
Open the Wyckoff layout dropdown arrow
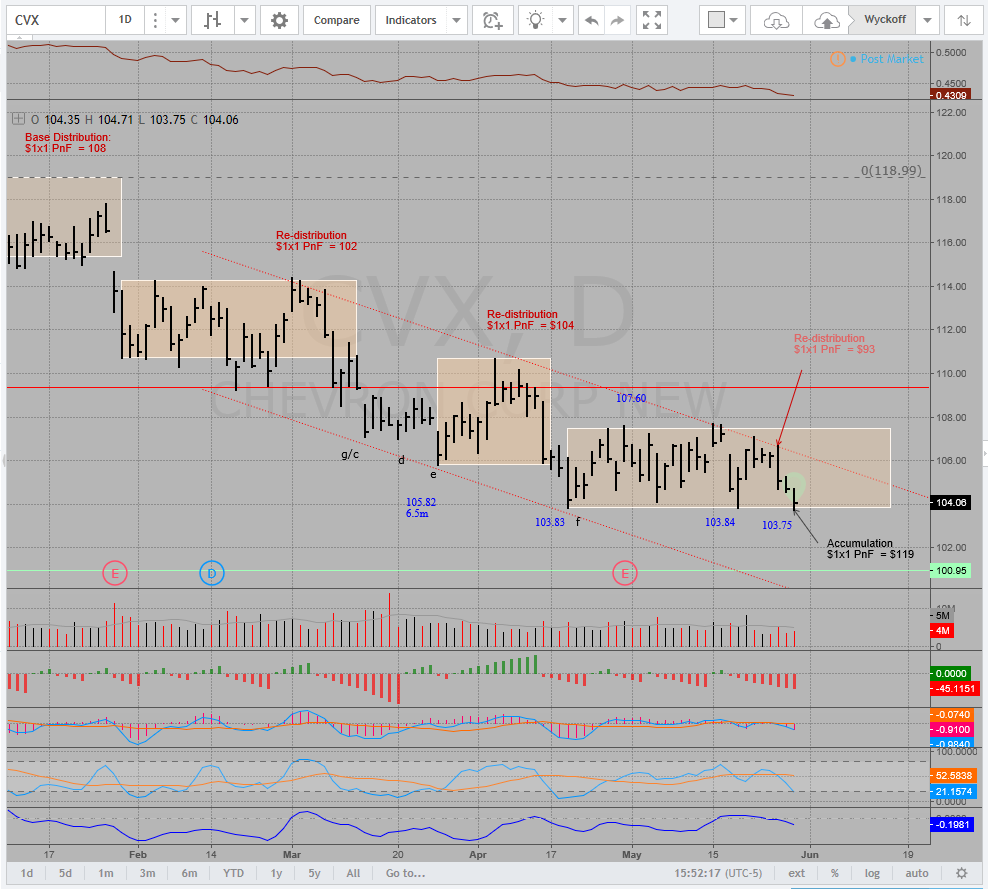927,20
